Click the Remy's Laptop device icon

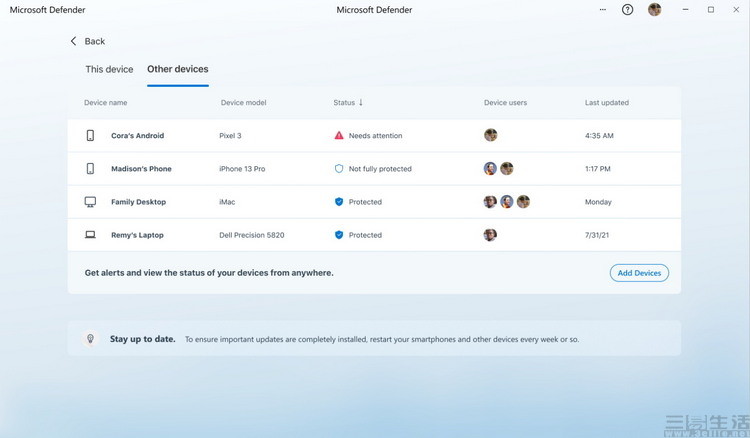(90, 235)
